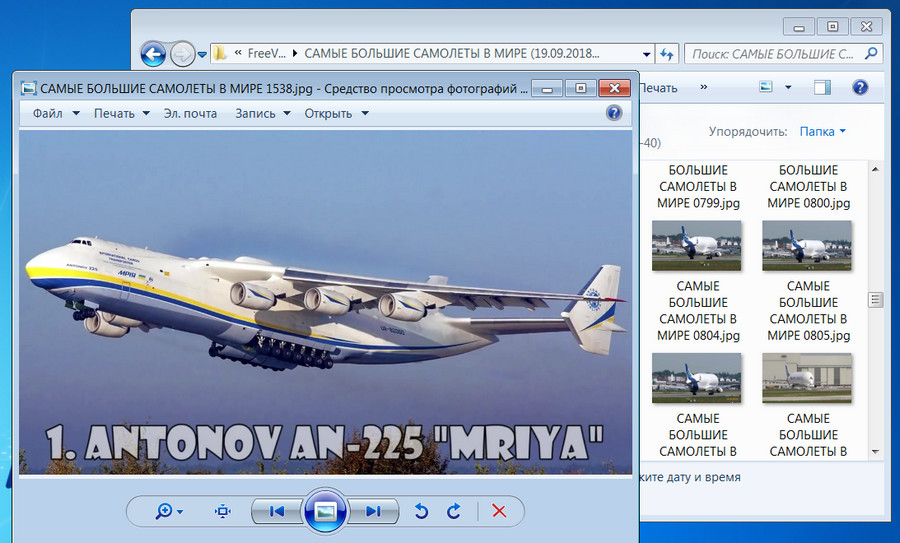Click Эл. почта in Photo Viewer

(x=190, y=114)
